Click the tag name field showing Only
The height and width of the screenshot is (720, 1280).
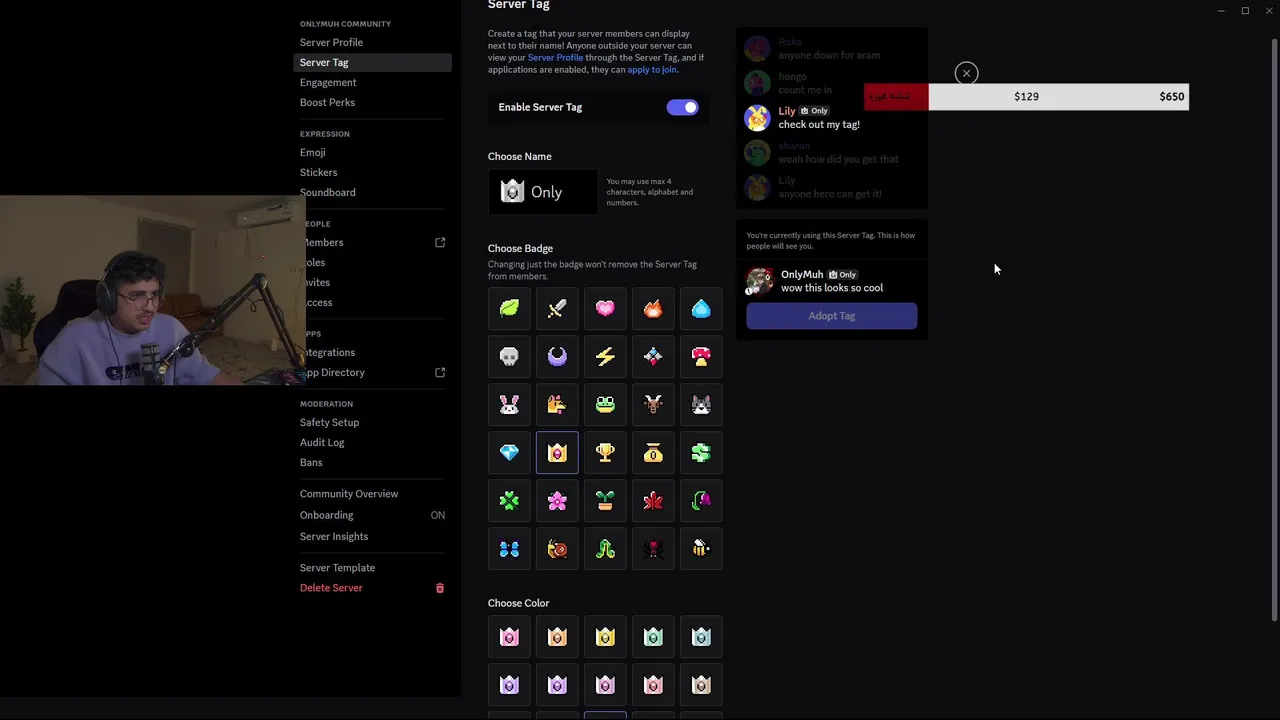click(543, 192)
